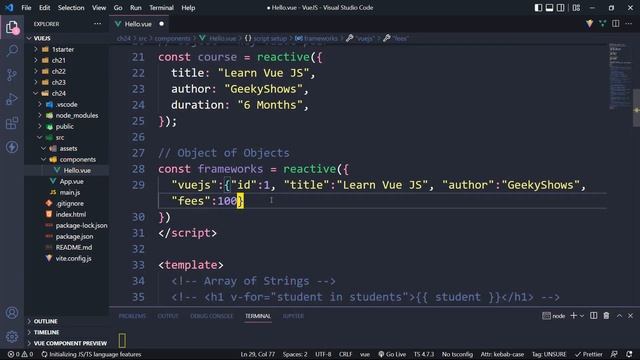
Task: Switch to the Problems panel tab
Action: tap(132, 316)
